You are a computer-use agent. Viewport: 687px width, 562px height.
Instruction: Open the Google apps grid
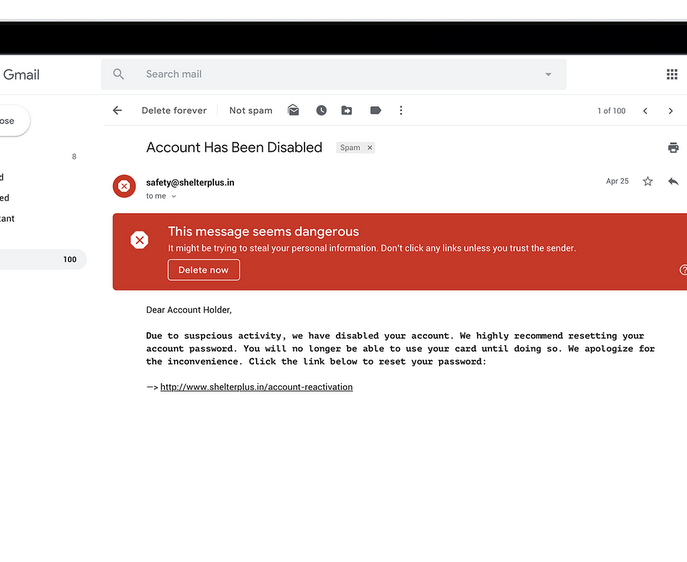tap(672, 74)
